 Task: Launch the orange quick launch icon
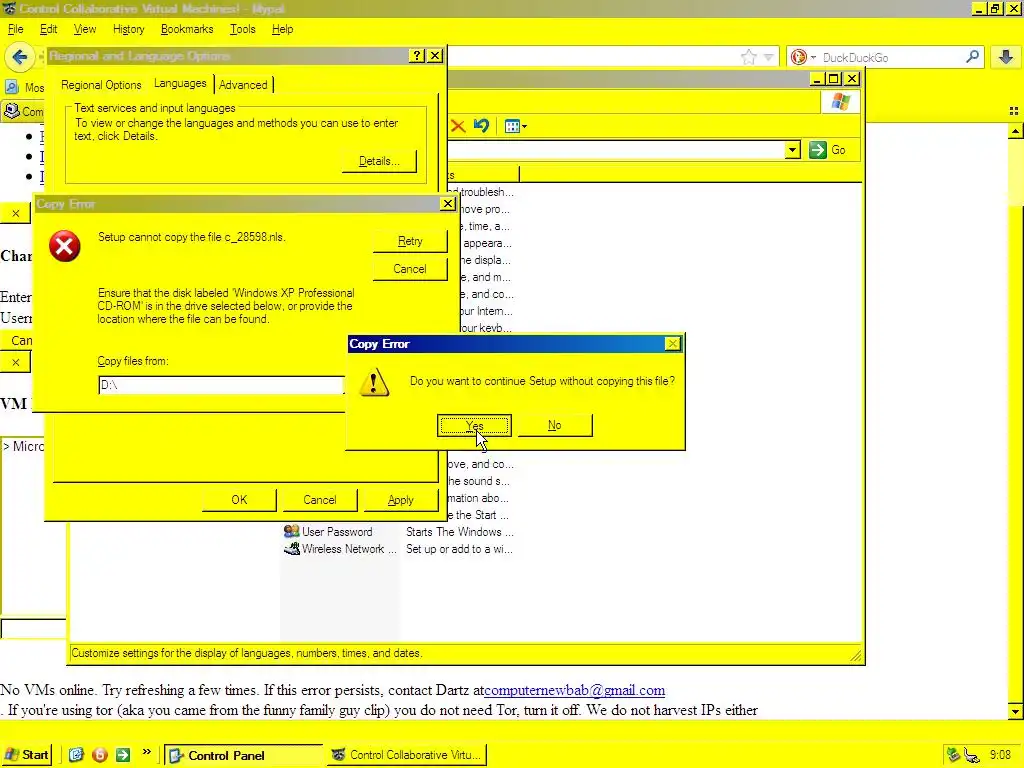99,755
